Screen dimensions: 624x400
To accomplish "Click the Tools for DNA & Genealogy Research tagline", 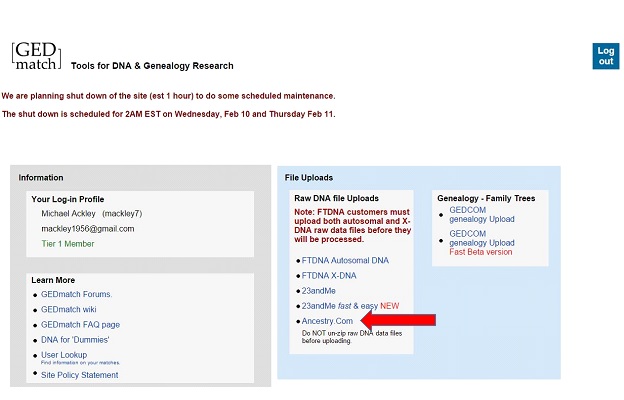I will click(152, 66).
